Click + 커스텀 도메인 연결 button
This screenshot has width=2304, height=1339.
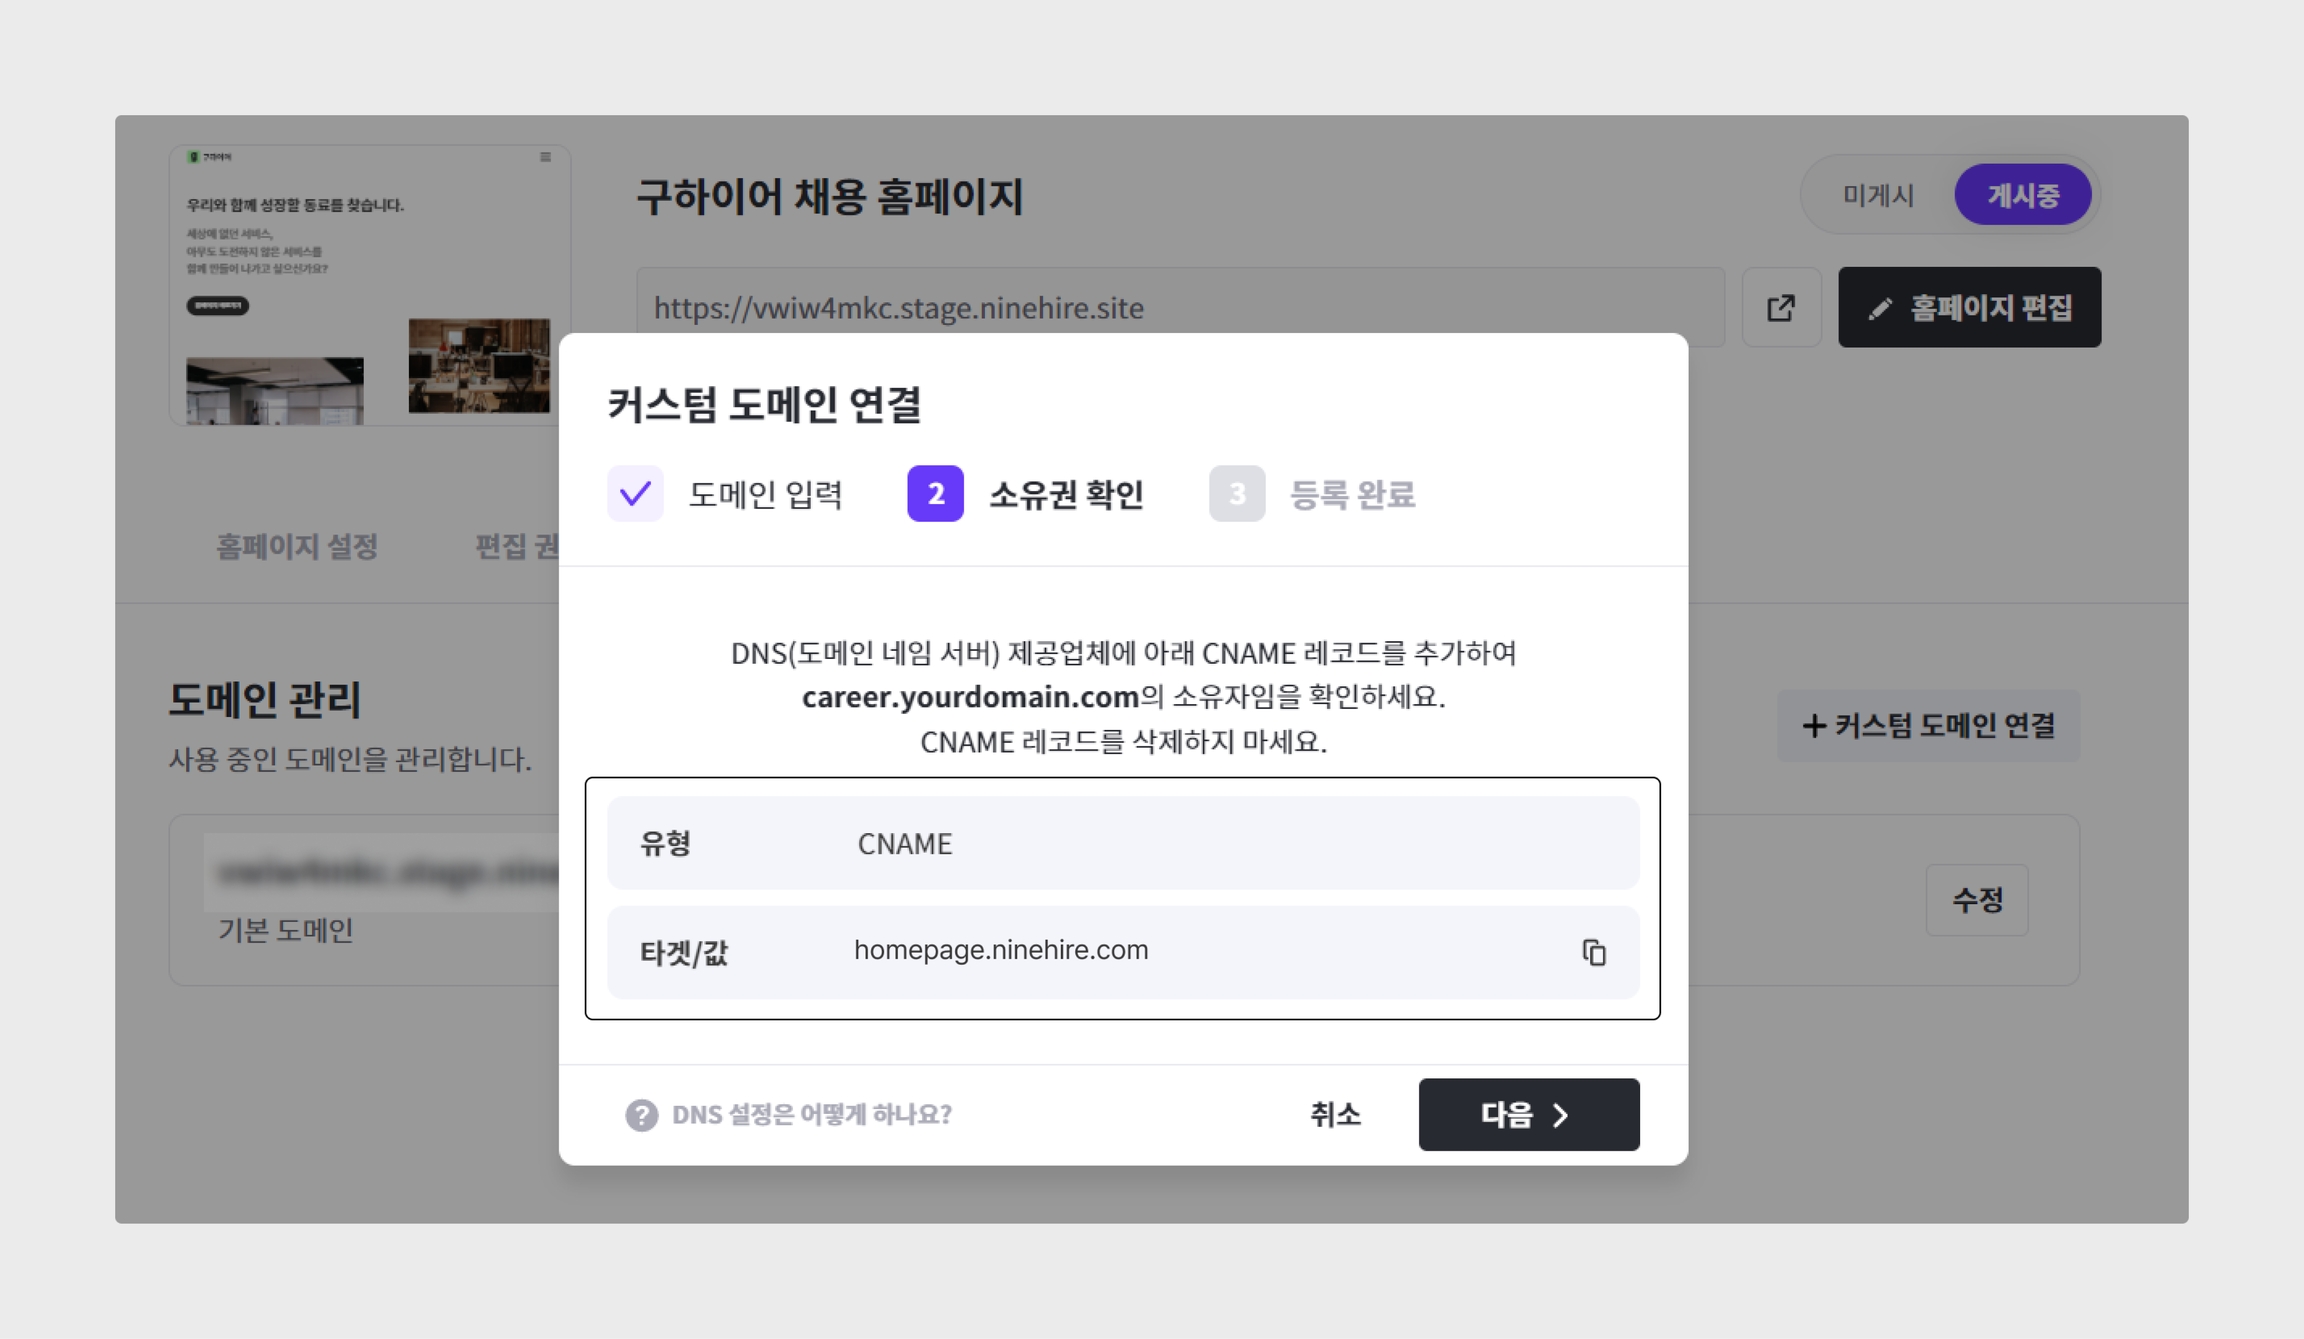[x=1927, y=725]
